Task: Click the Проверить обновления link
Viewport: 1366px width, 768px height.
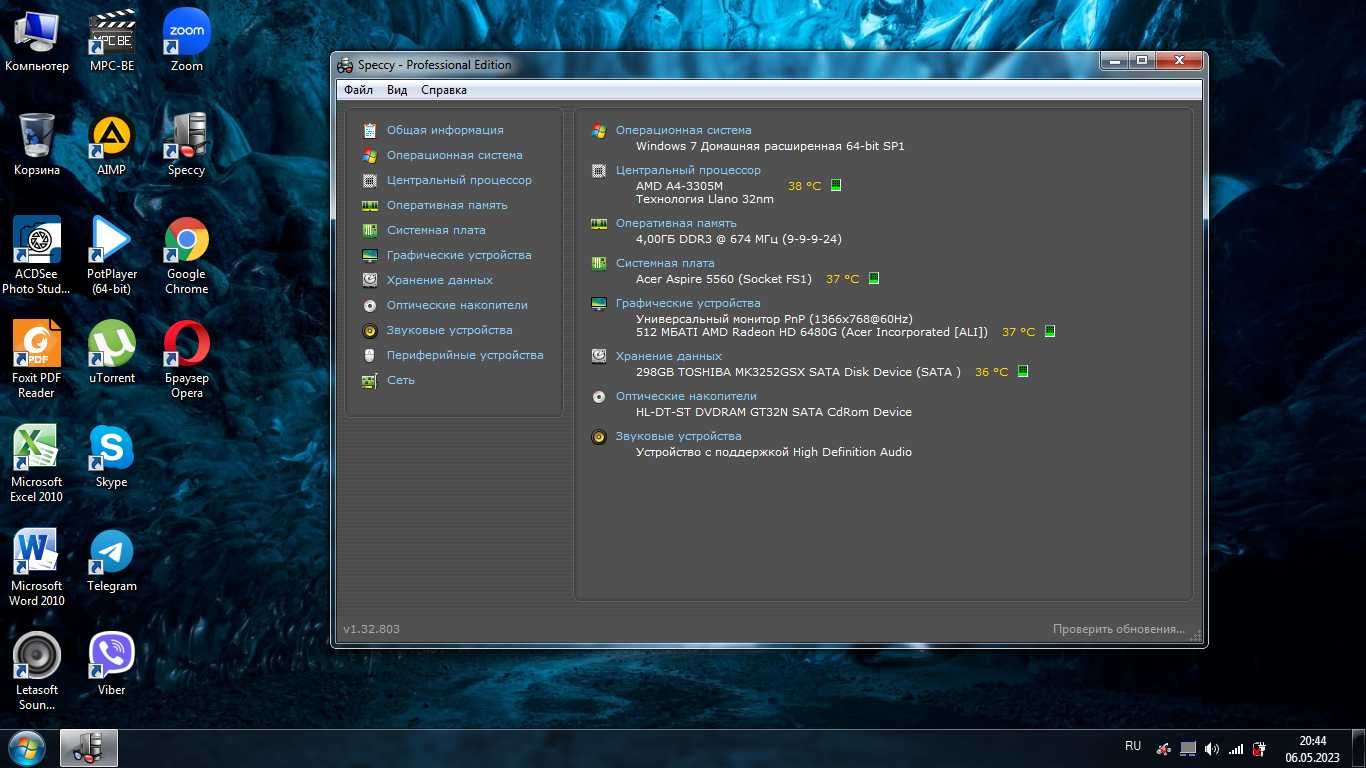Action: click(x=1118, y=629)
